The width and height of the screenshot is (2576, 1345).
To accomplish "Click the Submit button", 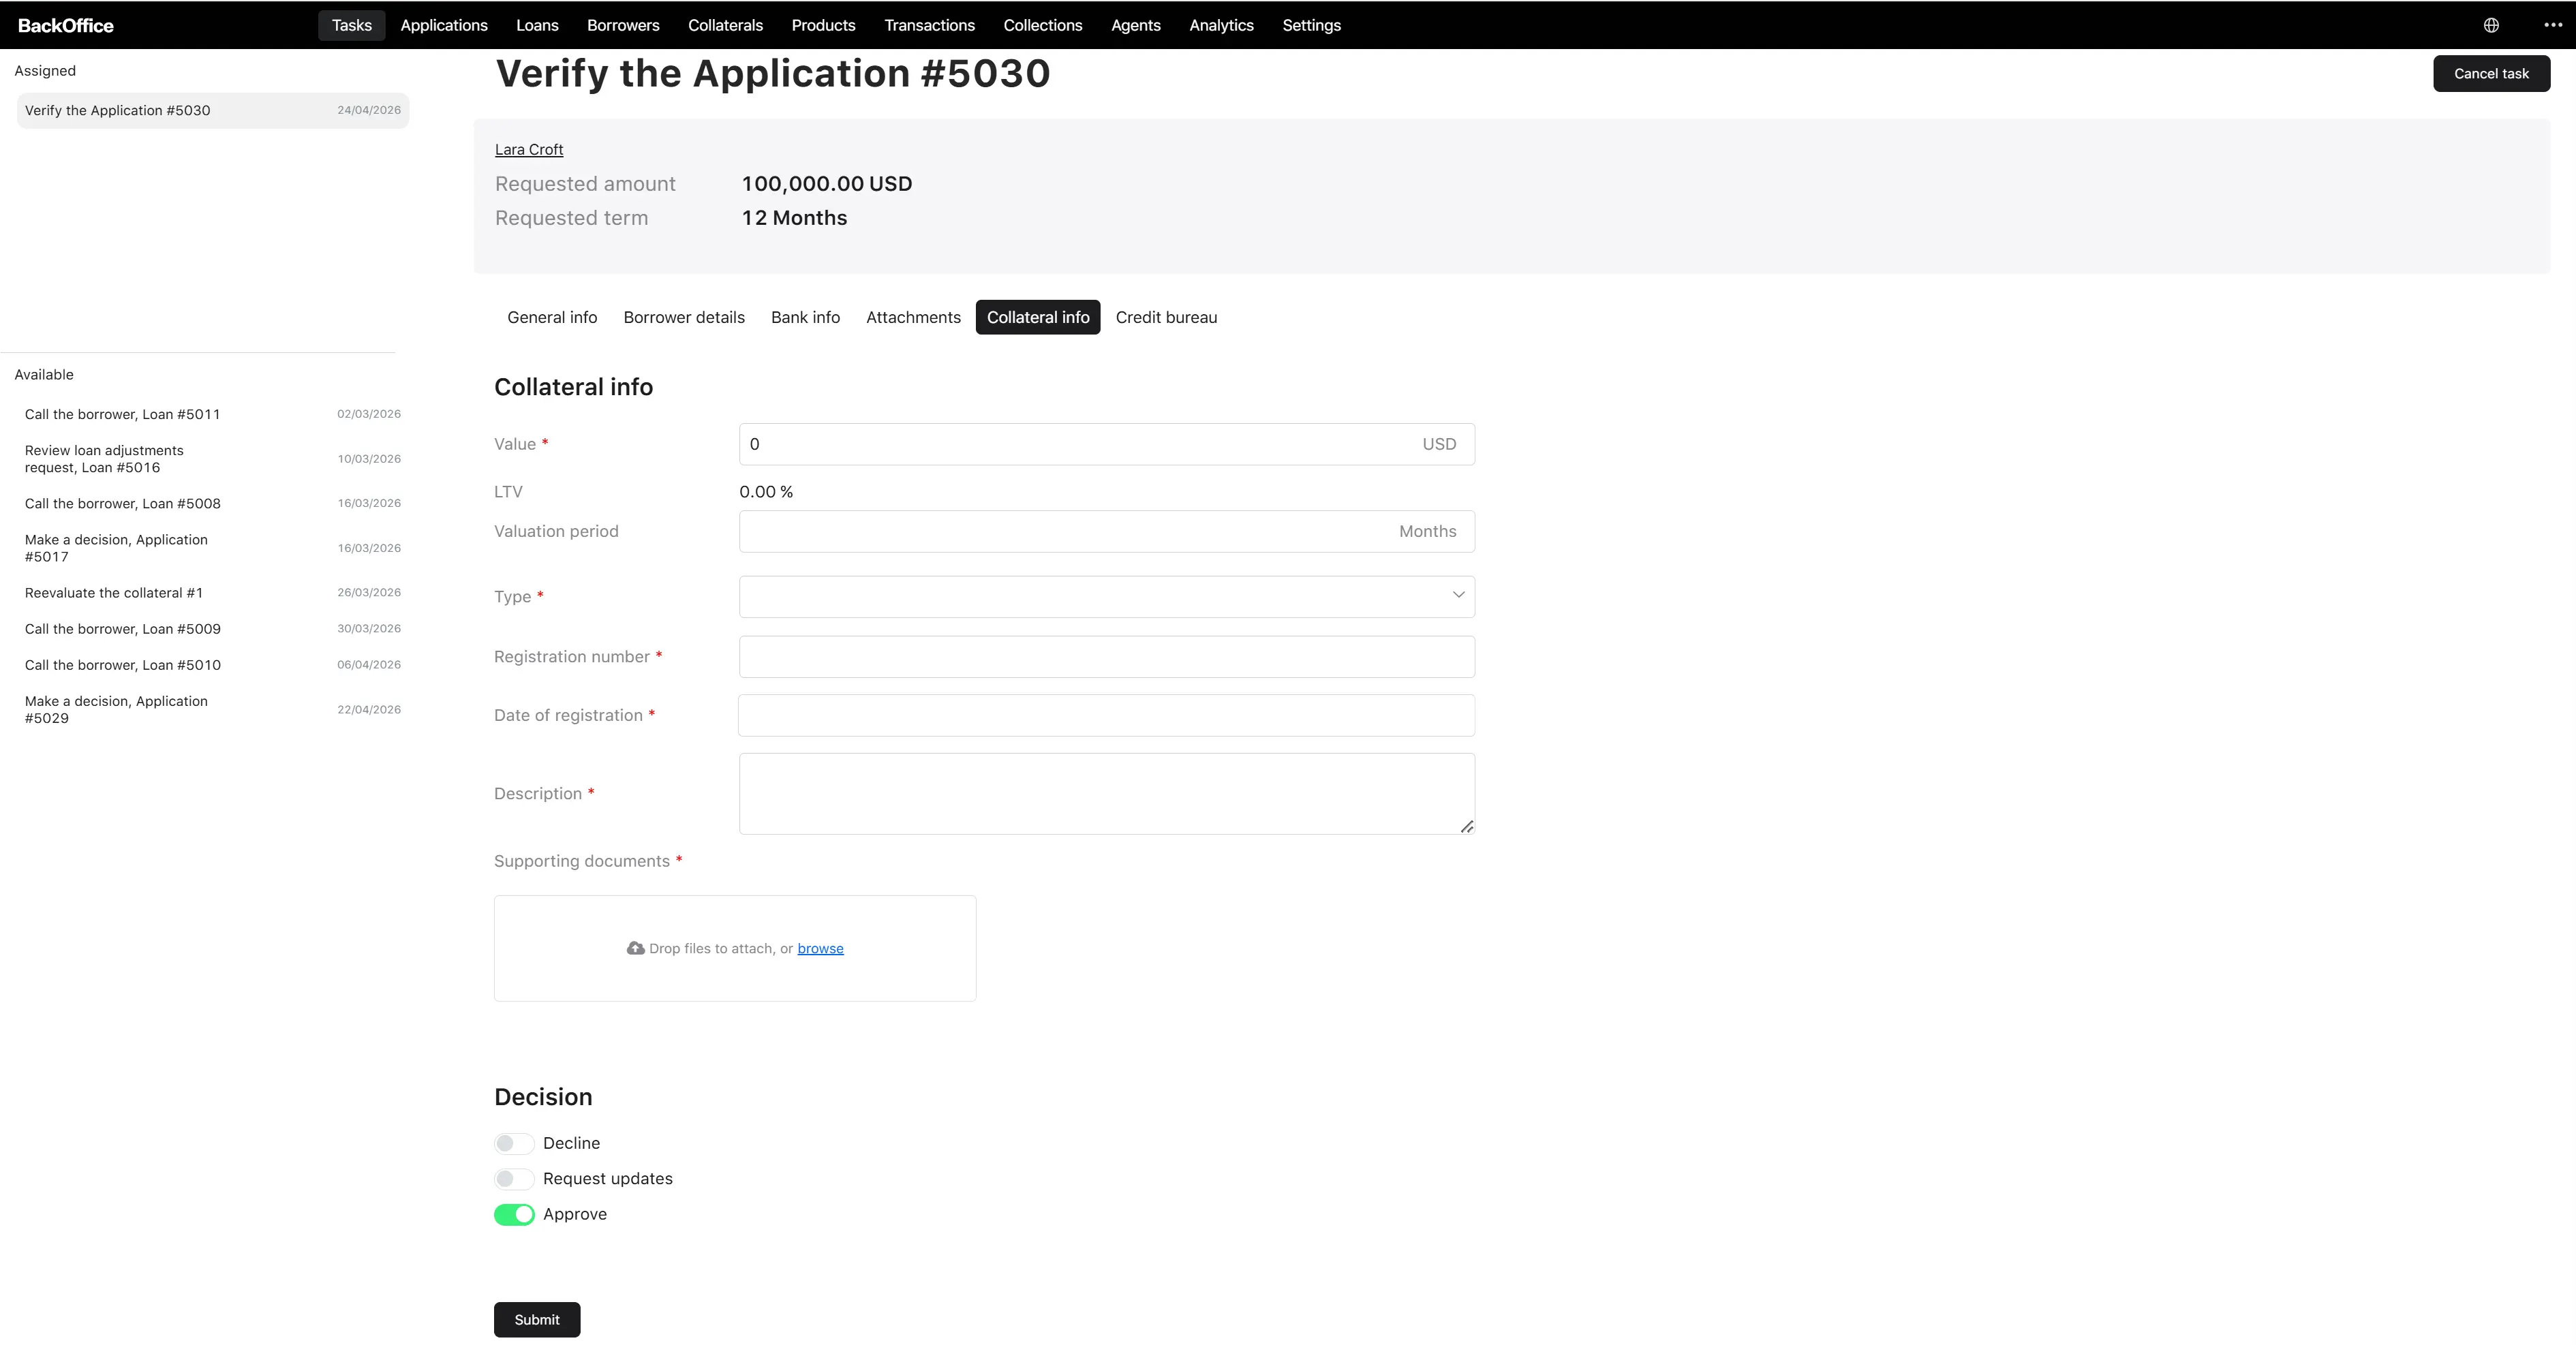I will pos(537,1319).
